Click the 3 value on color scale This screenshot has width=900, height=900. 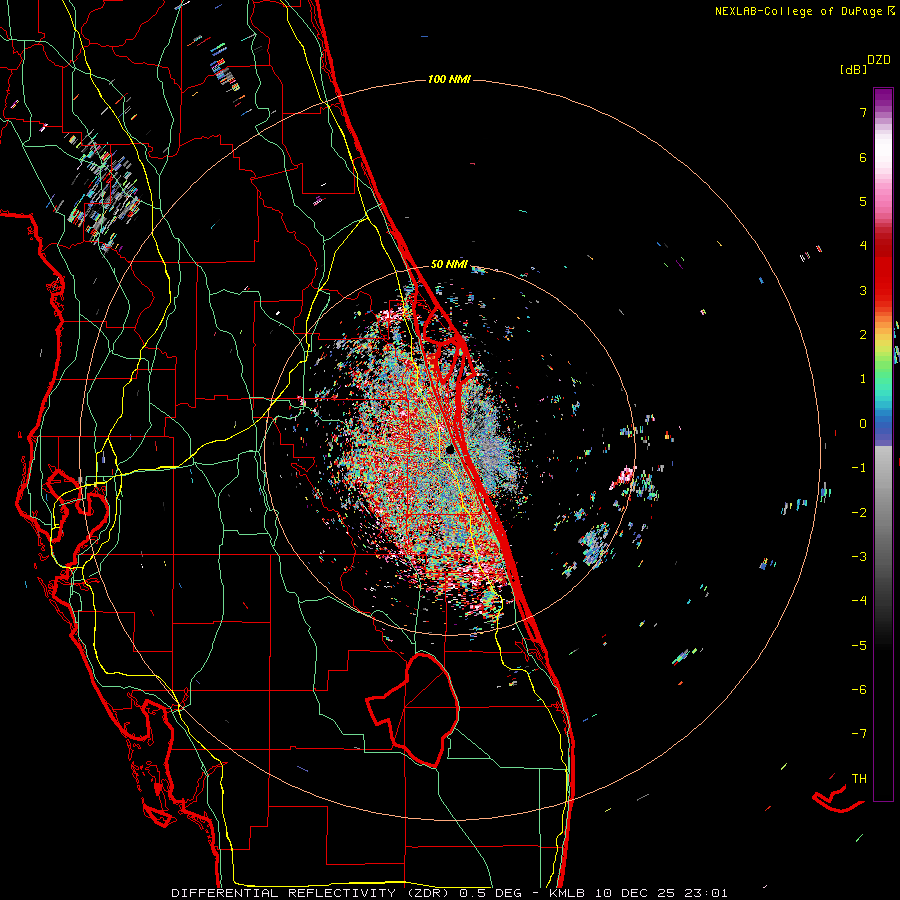pyautogui.click(x=863, y=290)
